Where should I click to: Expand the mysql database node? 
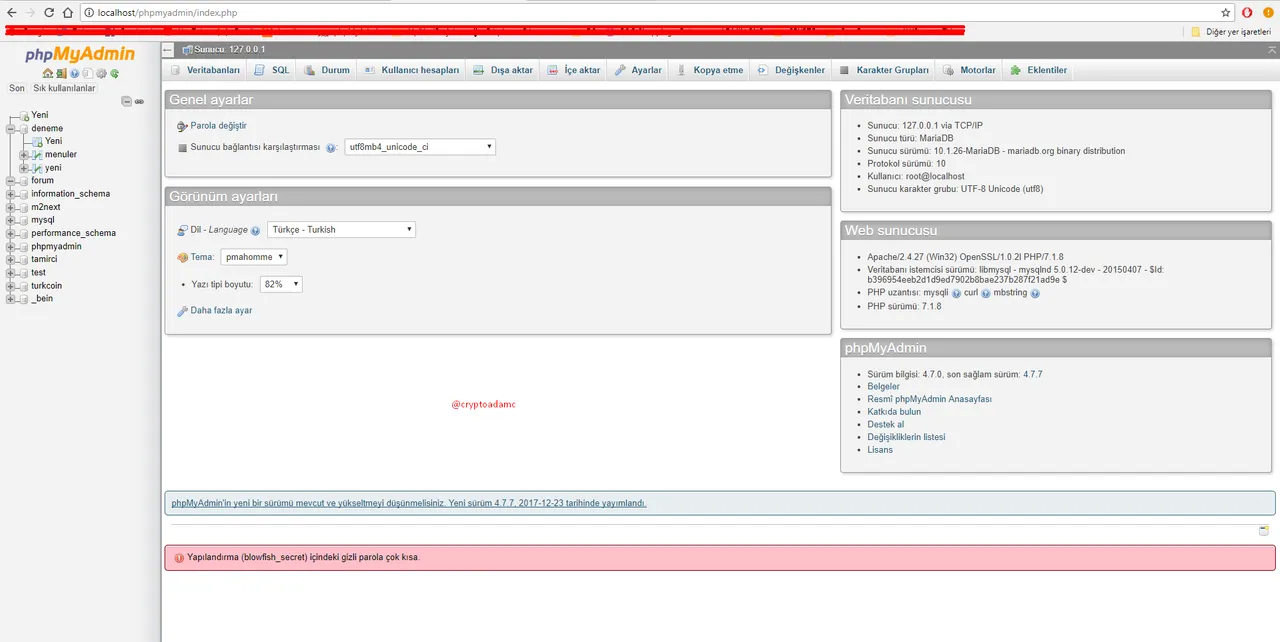[x=10, y=220]
